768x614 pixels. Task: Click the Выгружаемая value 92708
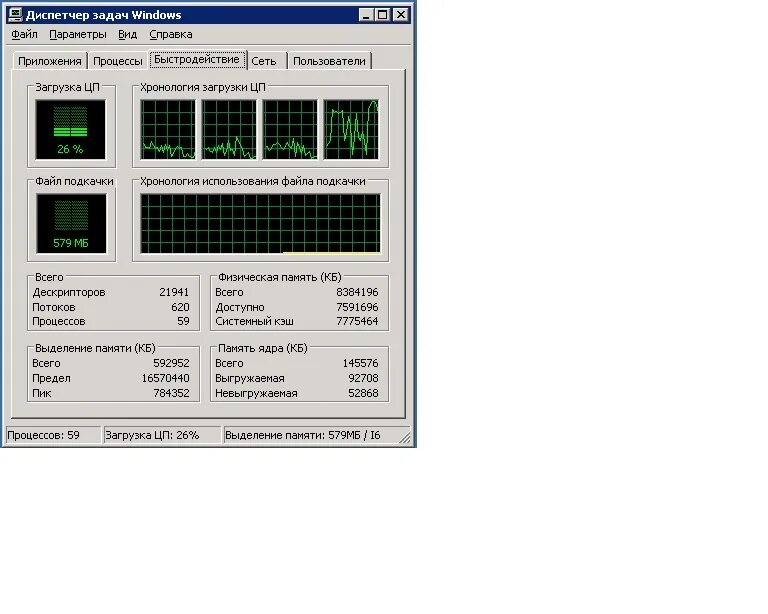coord(363,378)
